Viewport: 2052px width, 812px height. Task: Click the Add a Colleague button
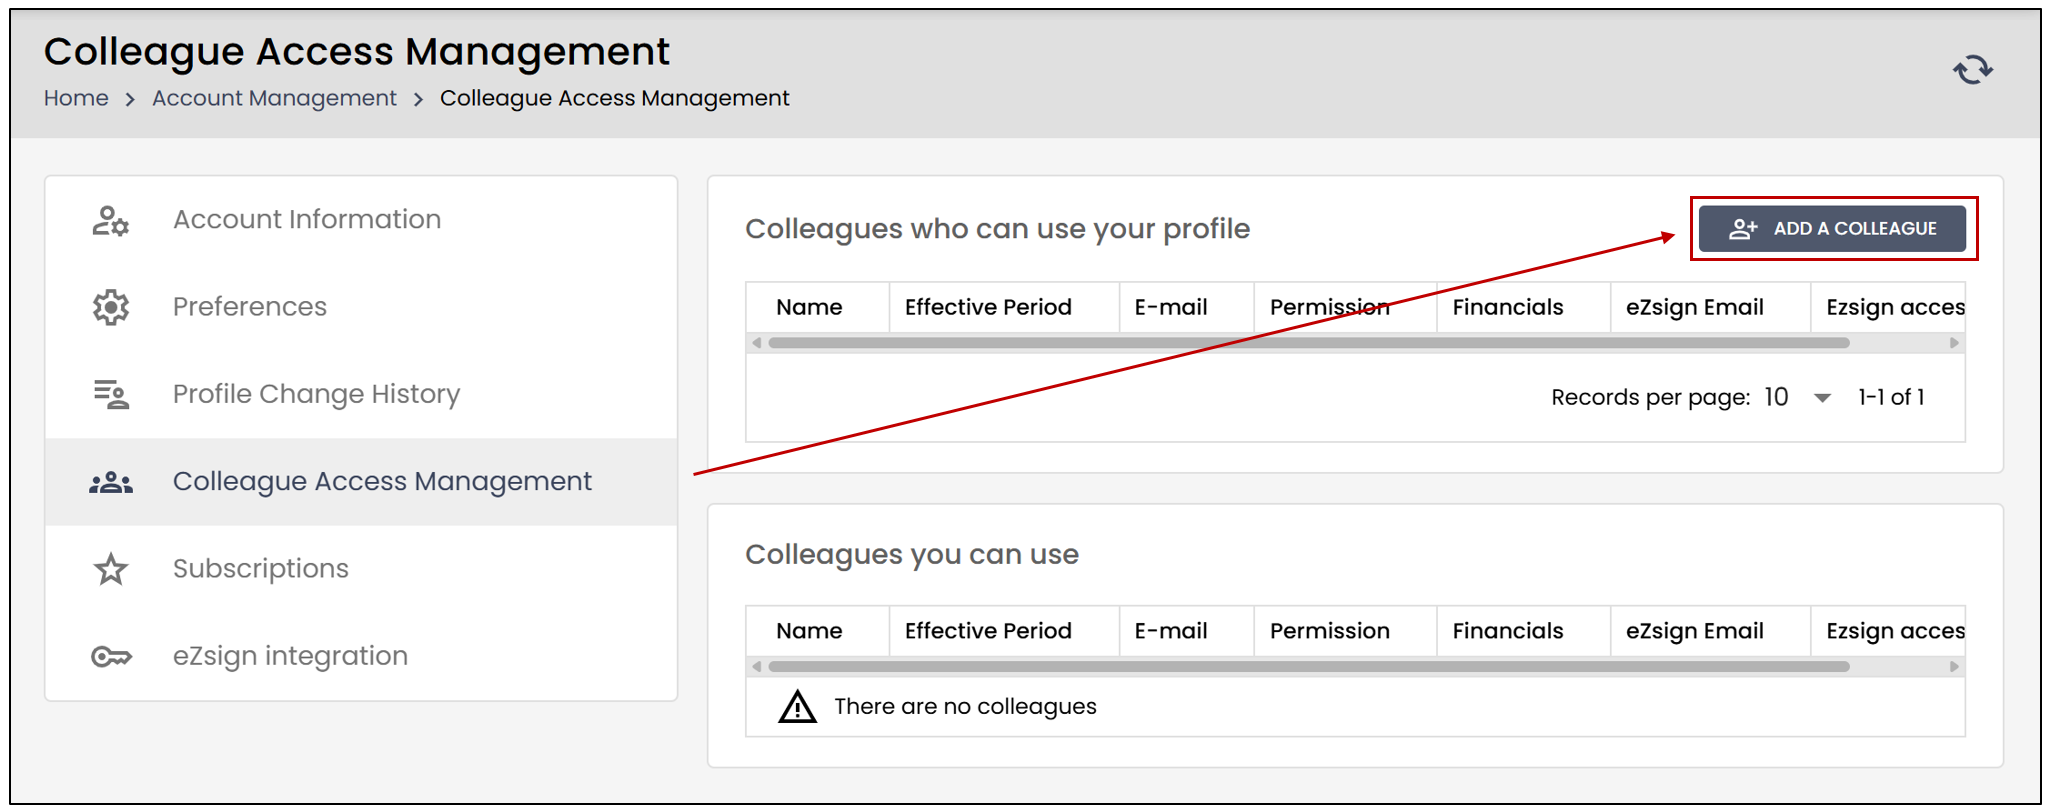coord(1832,229)
